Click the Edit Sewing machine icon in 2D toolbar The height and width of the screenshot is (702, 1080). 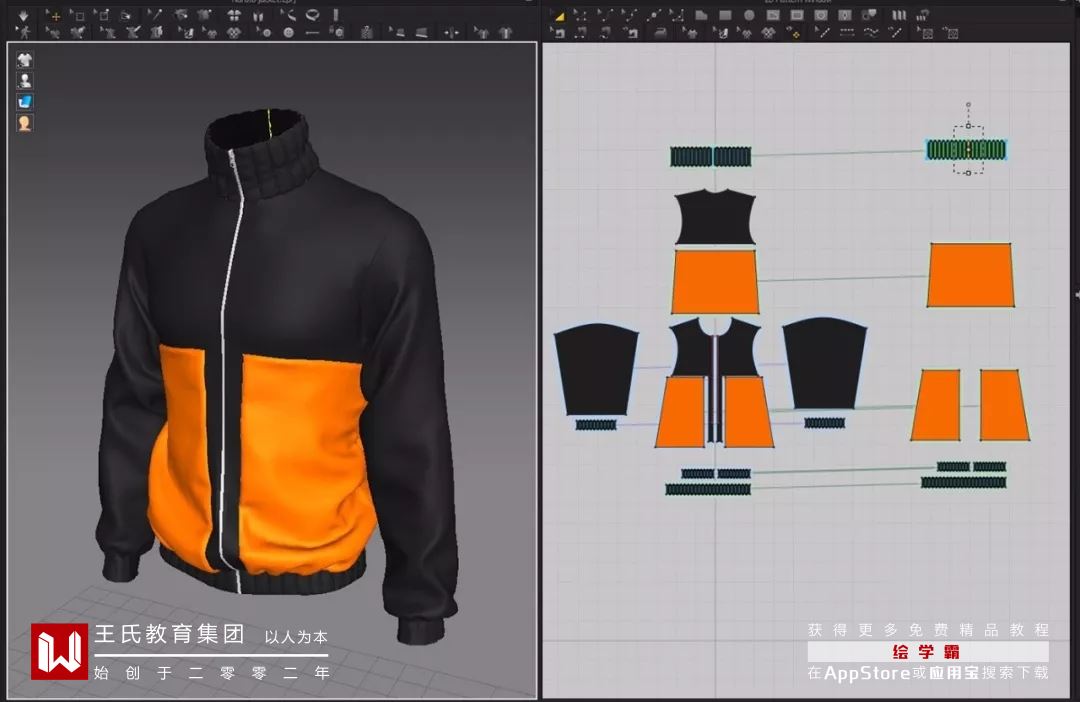pyautogui.click(x=559, y=32)
